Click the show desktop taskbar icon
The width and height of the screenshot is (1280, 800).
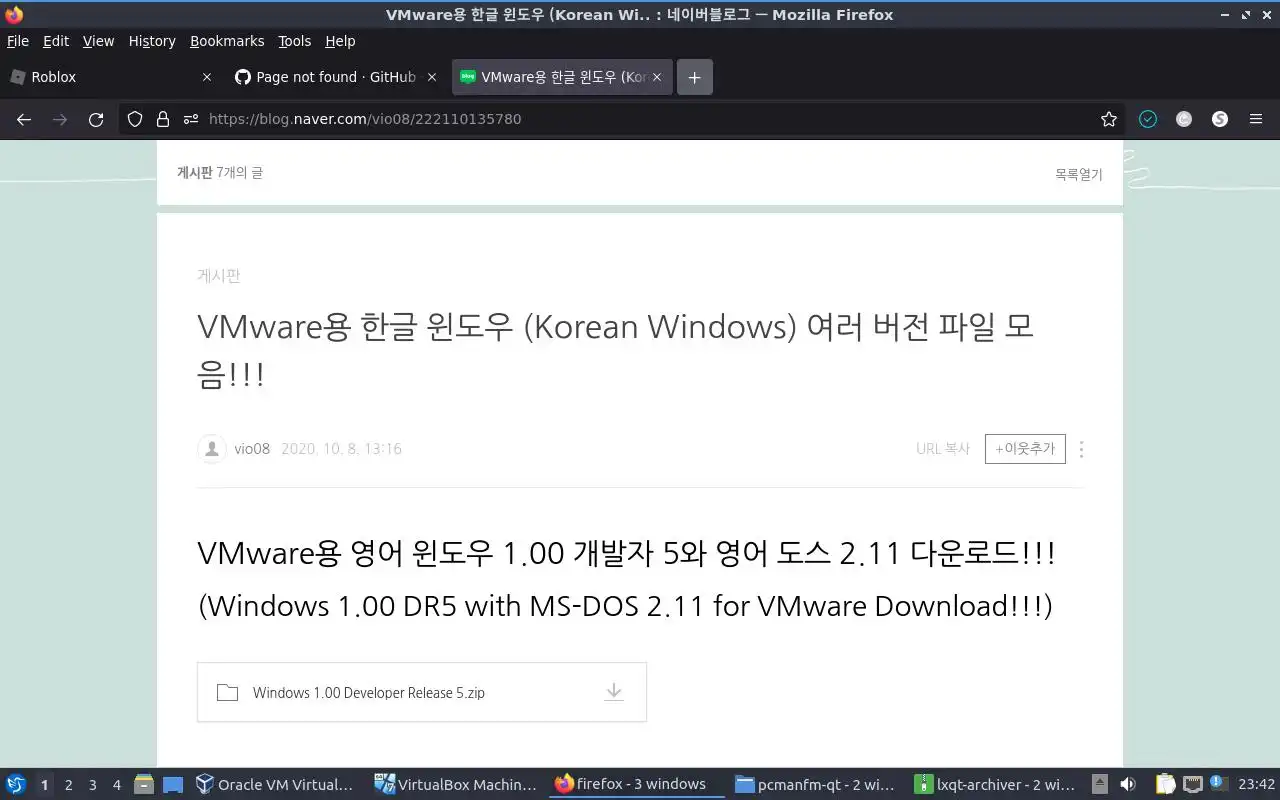coord(173,785)
